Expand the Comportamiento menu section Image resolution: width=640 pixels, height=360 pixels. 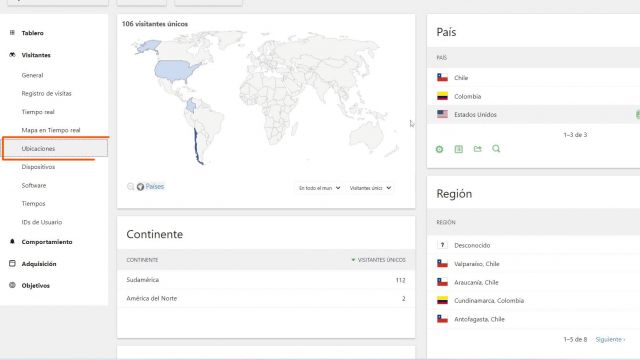click(x=47, y=242)
